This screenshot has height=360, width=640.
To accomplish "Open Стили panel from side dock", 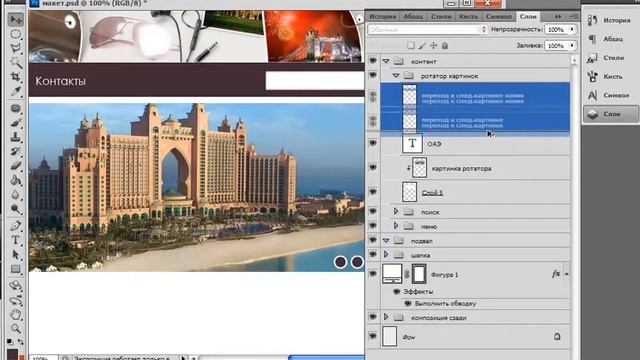I will (610, 58).
